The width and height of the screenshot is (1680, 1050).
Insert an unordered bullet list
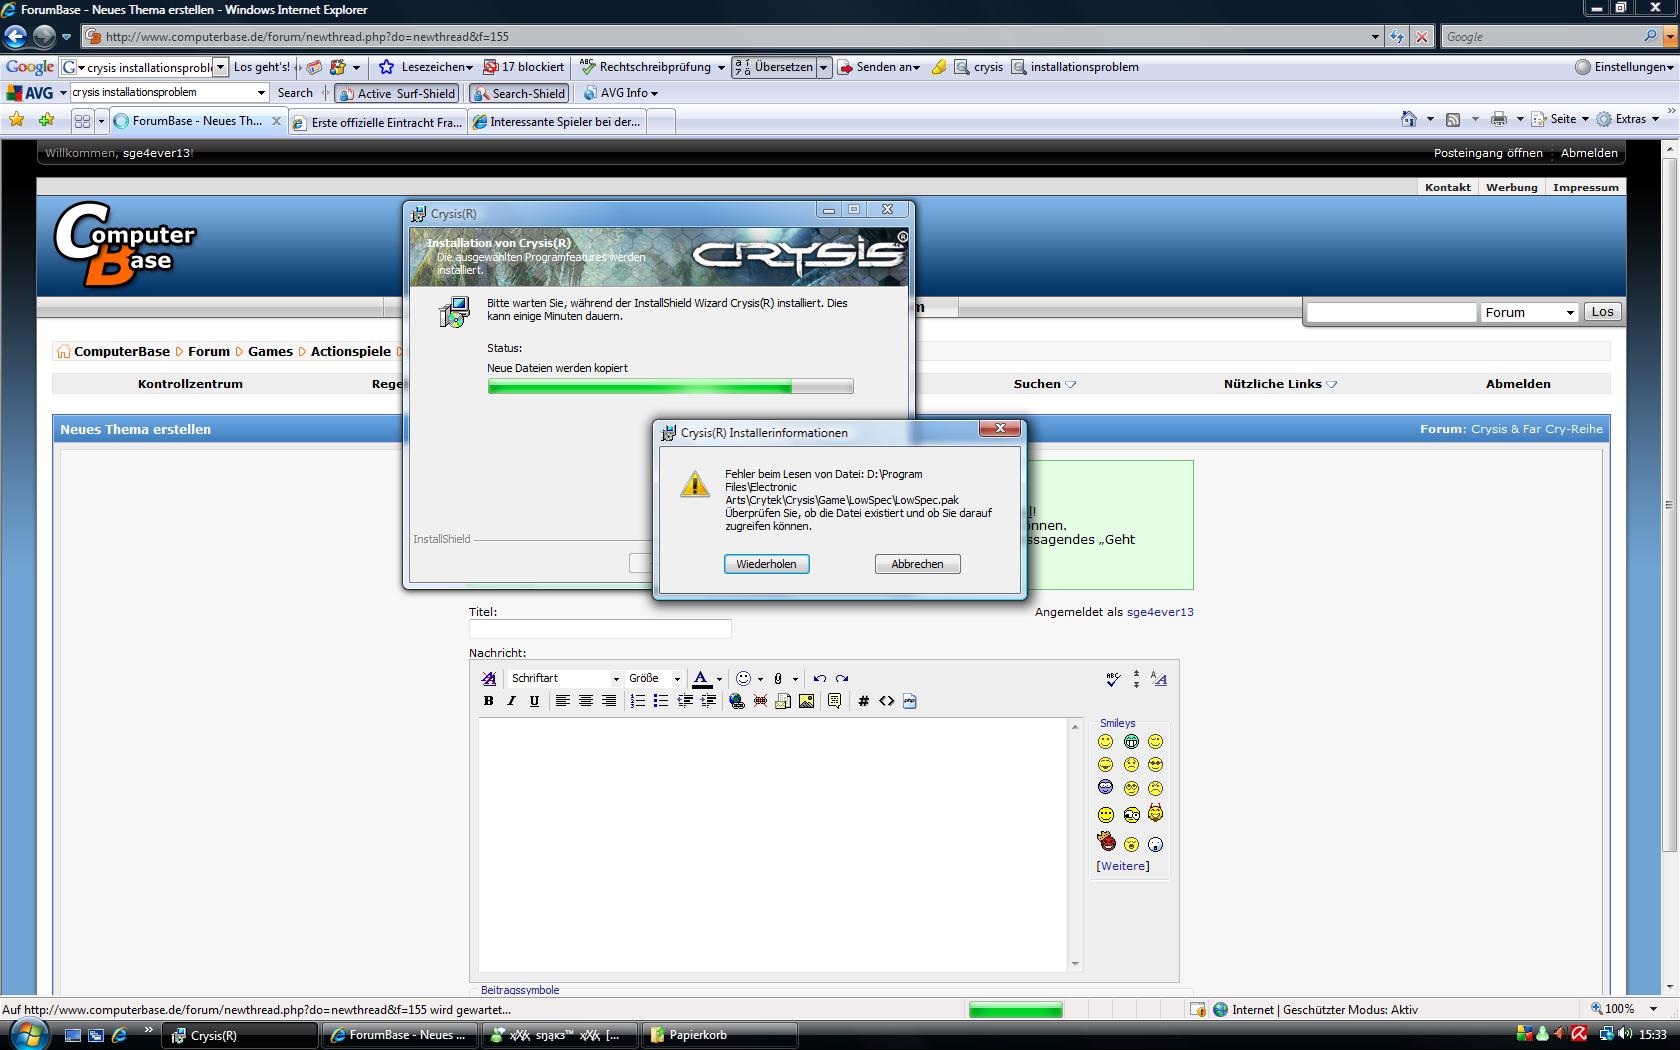pyautogui.click(x=660, y=701)
